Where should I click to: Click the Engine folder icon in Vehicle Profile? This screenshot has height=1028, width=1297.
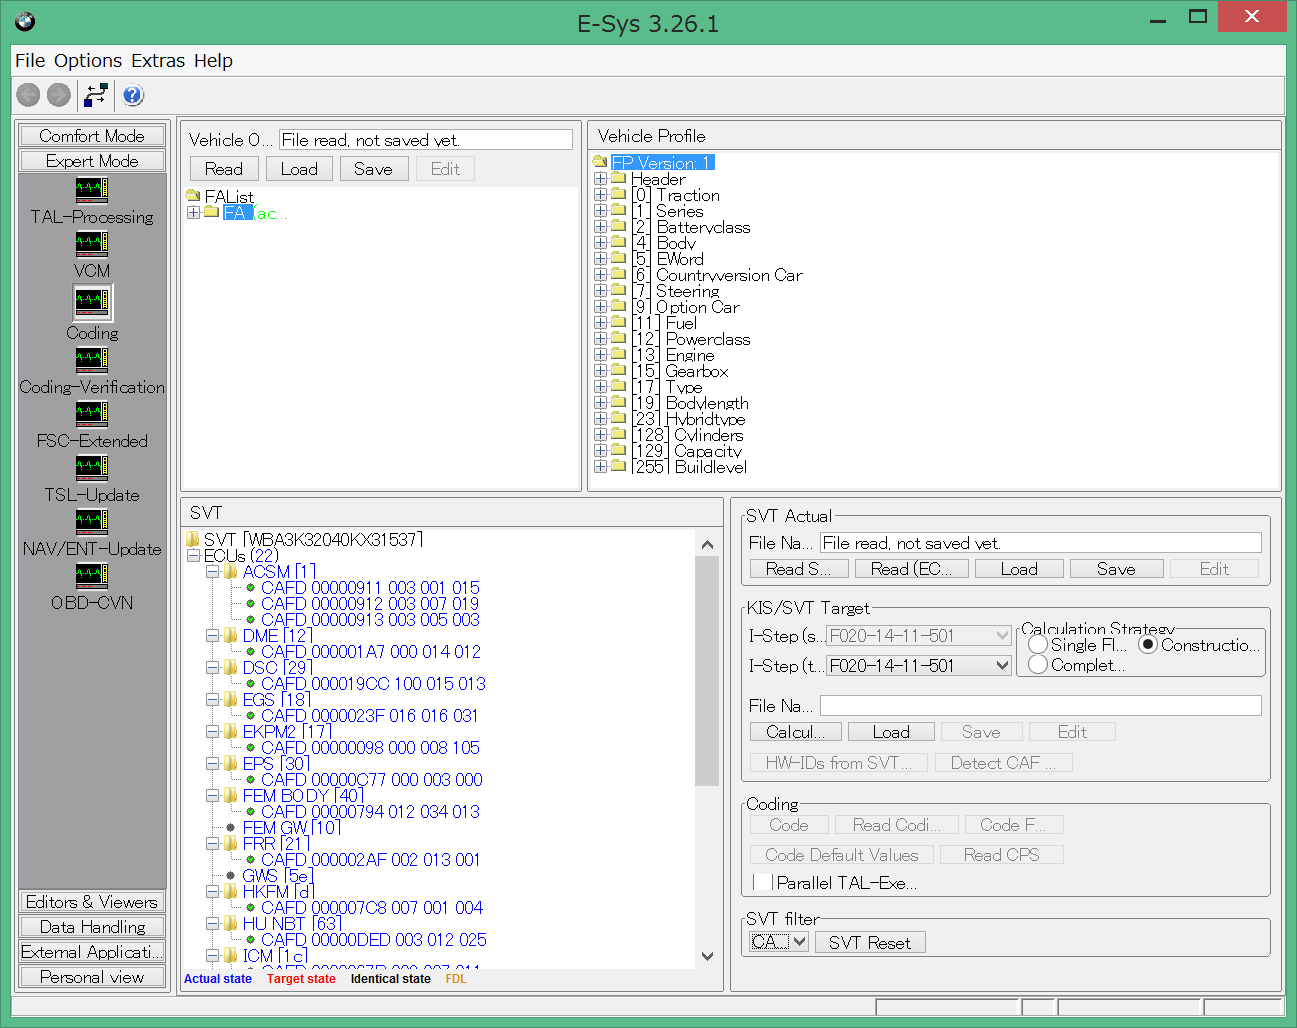click(619, 354)
